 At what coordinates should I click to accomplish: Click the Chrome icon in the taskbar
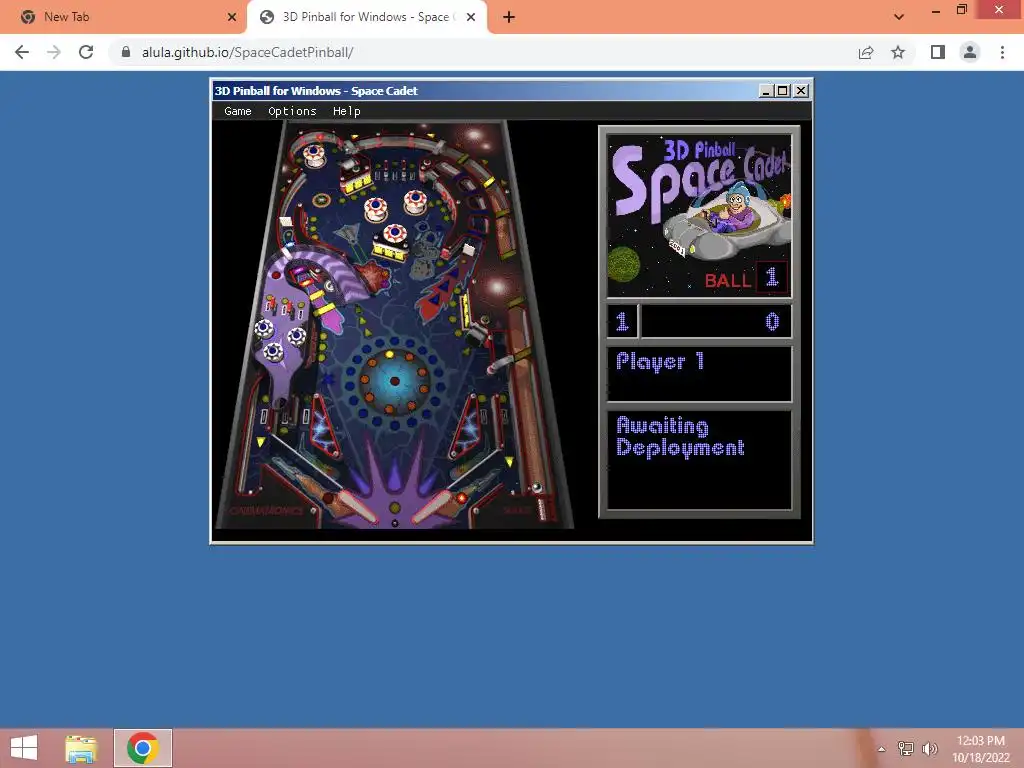[143, 748]
